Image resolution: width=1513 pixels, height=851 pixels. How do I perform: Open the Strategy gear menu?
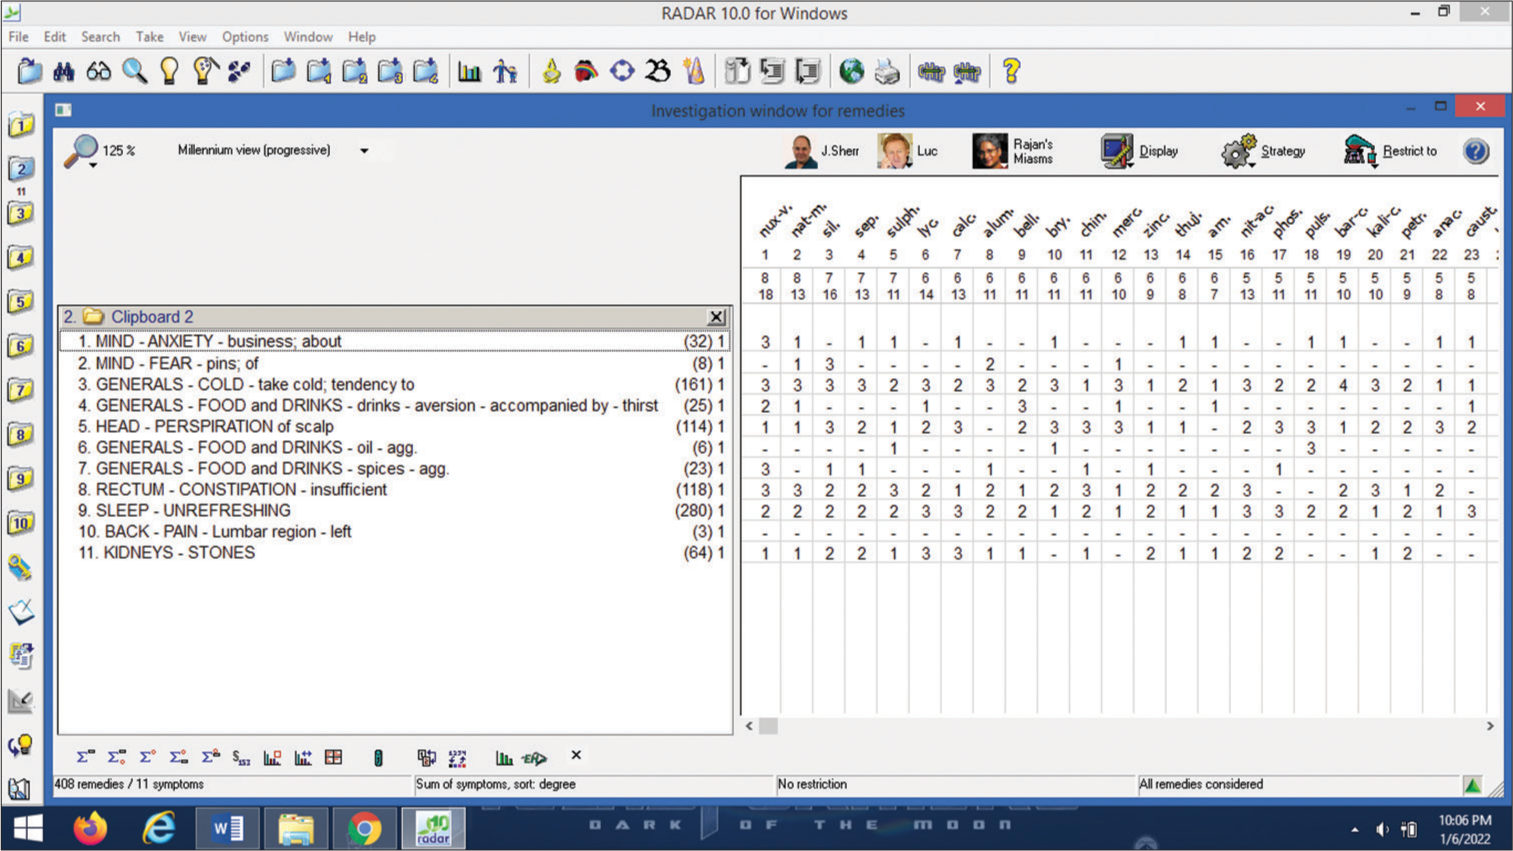pos(1263,151)
